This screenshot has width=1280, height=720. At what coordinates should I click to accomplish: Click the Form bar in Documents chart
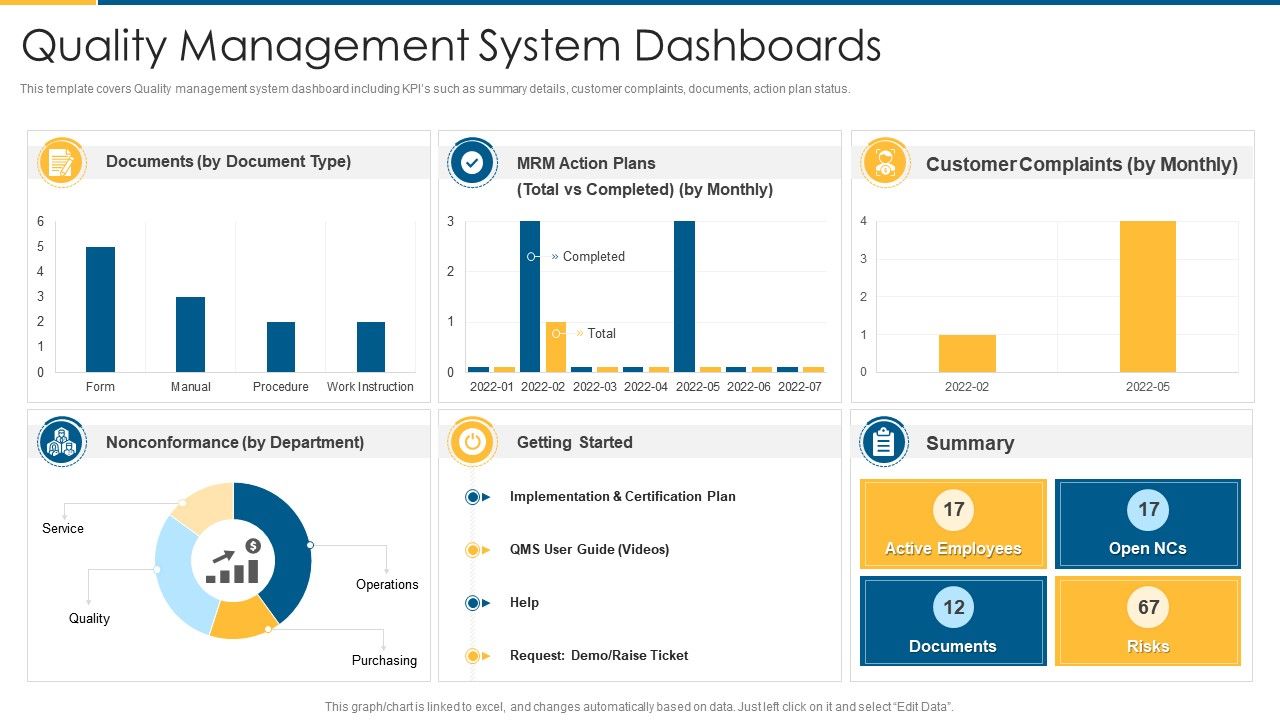100,309
